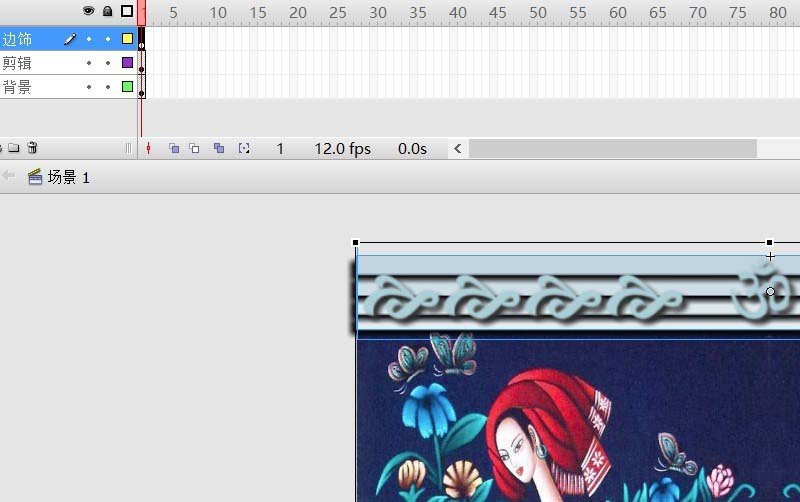
Task: Click the pencil icon on 边饰 layer
Action: (70, 39)
